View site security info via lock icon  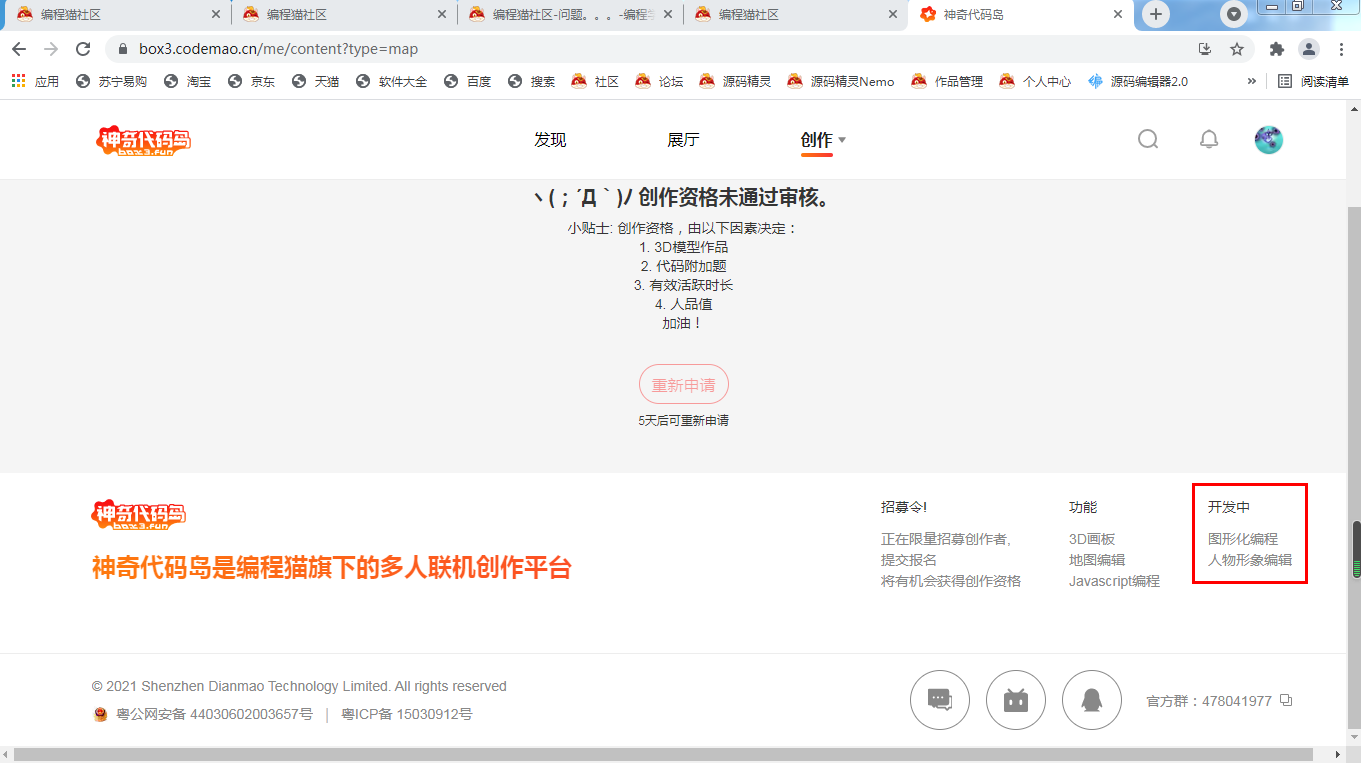tap(124, 49)
